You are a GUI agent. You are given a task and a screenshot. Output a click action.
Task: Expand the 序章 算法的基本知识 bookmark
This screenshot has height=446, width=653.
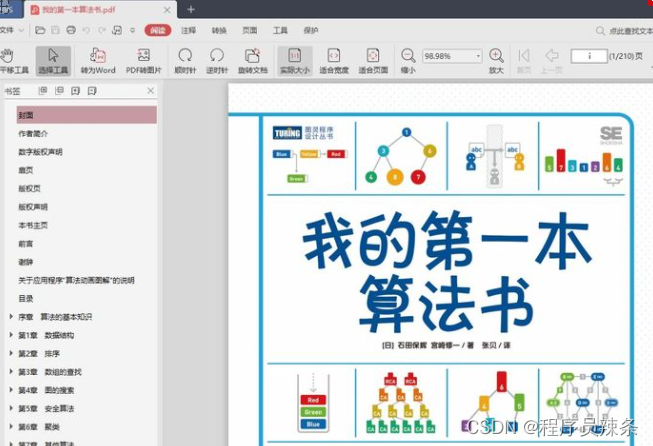11,317
